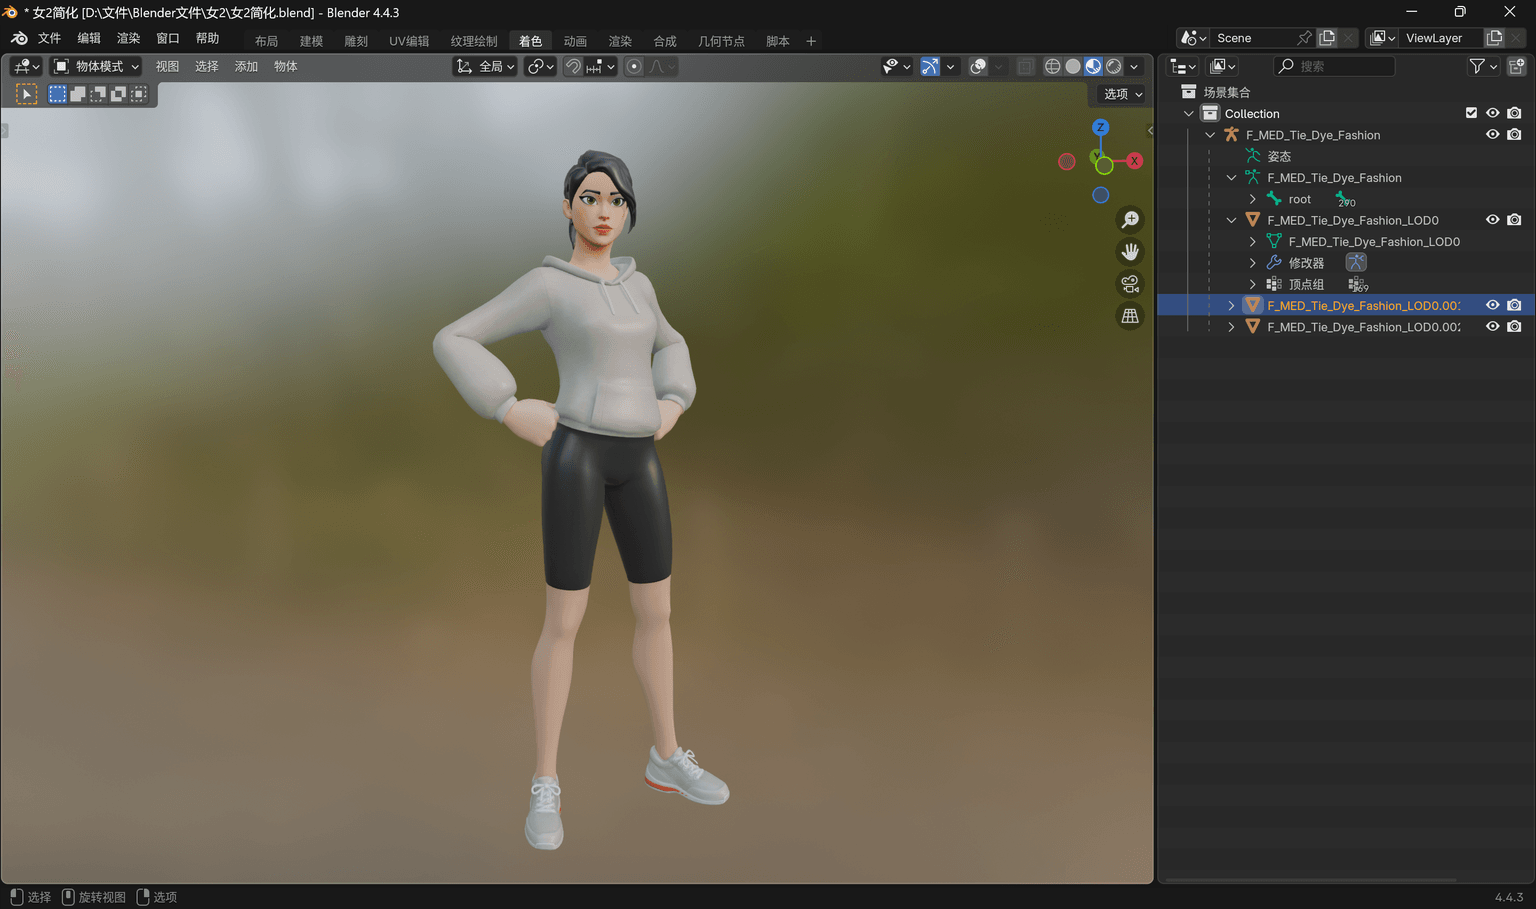This screenshot has width=1536, height=909.
Task: Select the tweak cursor tool icon
Action: pyautogui.click(x=27, y=94)
